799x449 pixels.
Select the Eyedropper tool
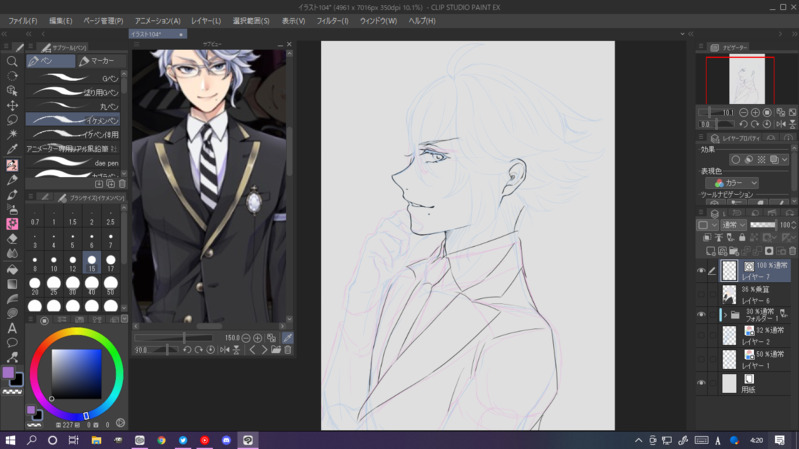pos(12,149)
